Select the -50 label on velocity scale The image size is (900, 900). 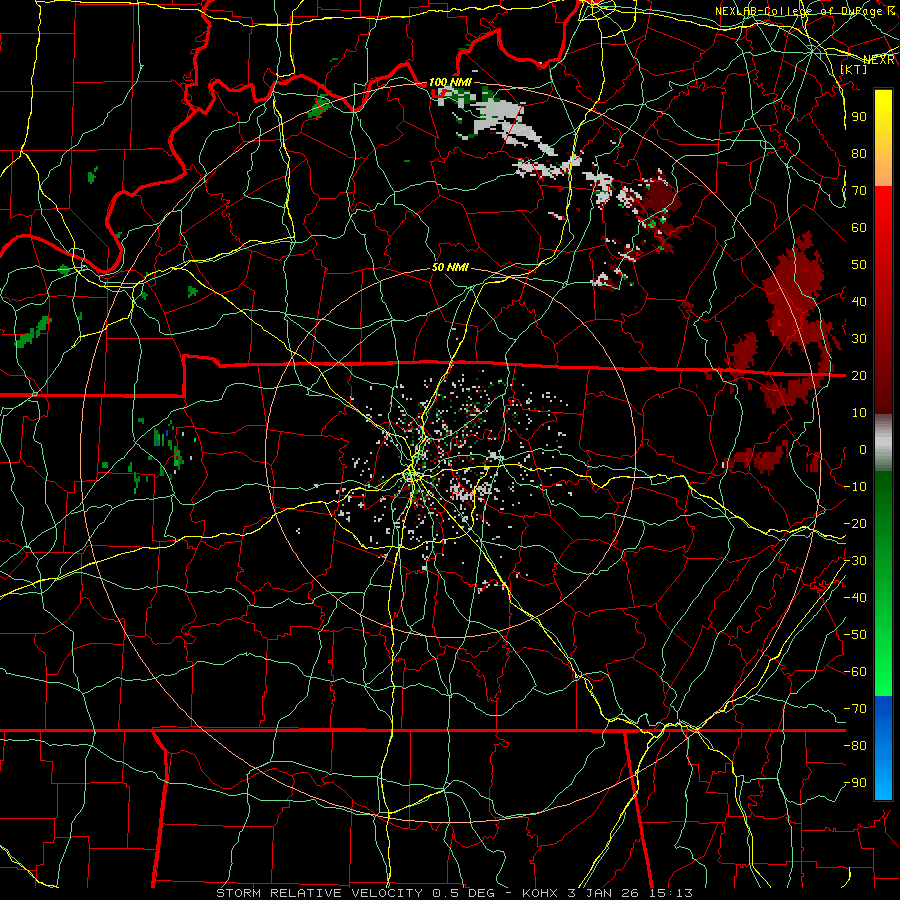click(x=855, y=635)
